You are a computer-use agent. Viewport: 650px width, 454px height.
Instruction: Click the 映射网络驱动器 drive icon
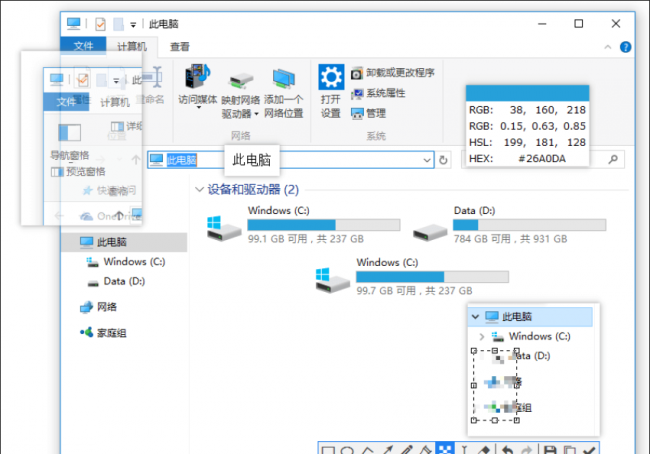241,81
